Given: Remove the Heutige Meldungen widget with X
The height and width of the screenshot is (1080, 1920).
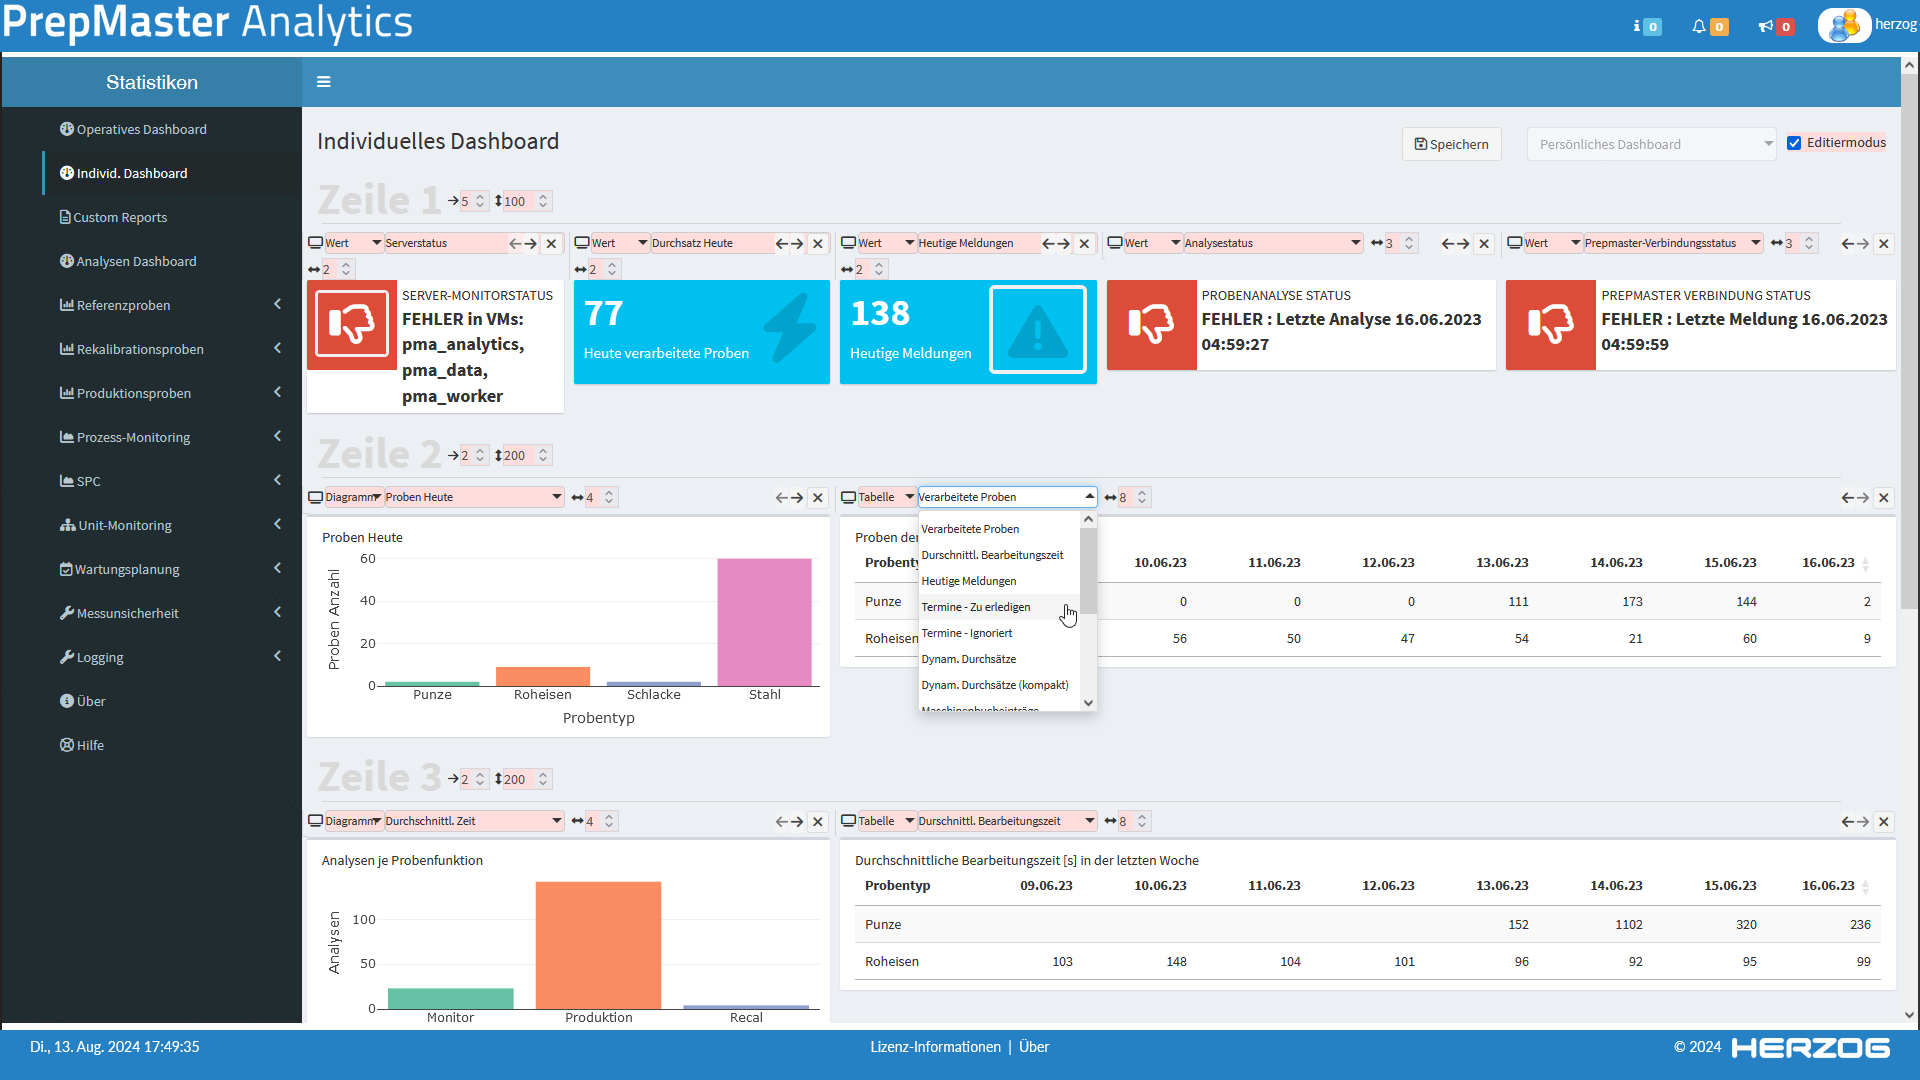Looking at the screenshot, I should 1084,243.
